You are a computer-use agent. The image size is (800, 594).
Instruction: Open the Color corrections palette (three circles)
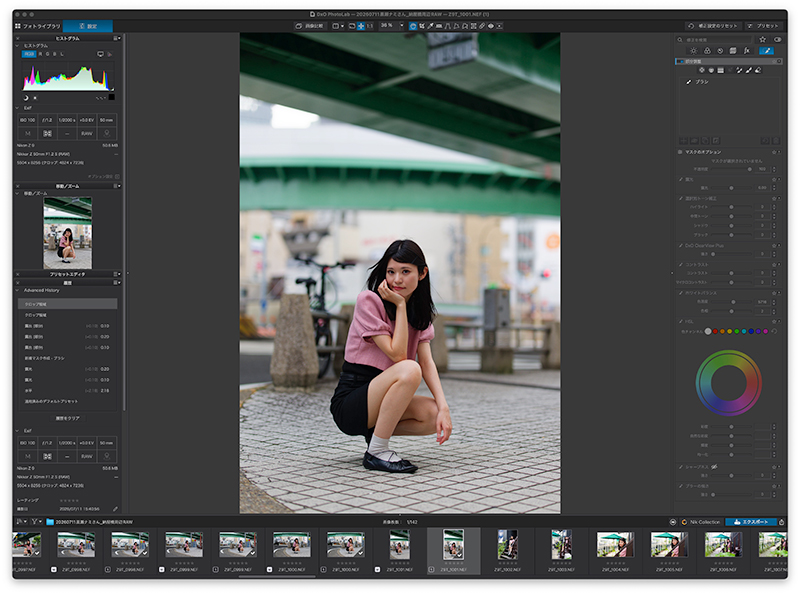[707, 51]
